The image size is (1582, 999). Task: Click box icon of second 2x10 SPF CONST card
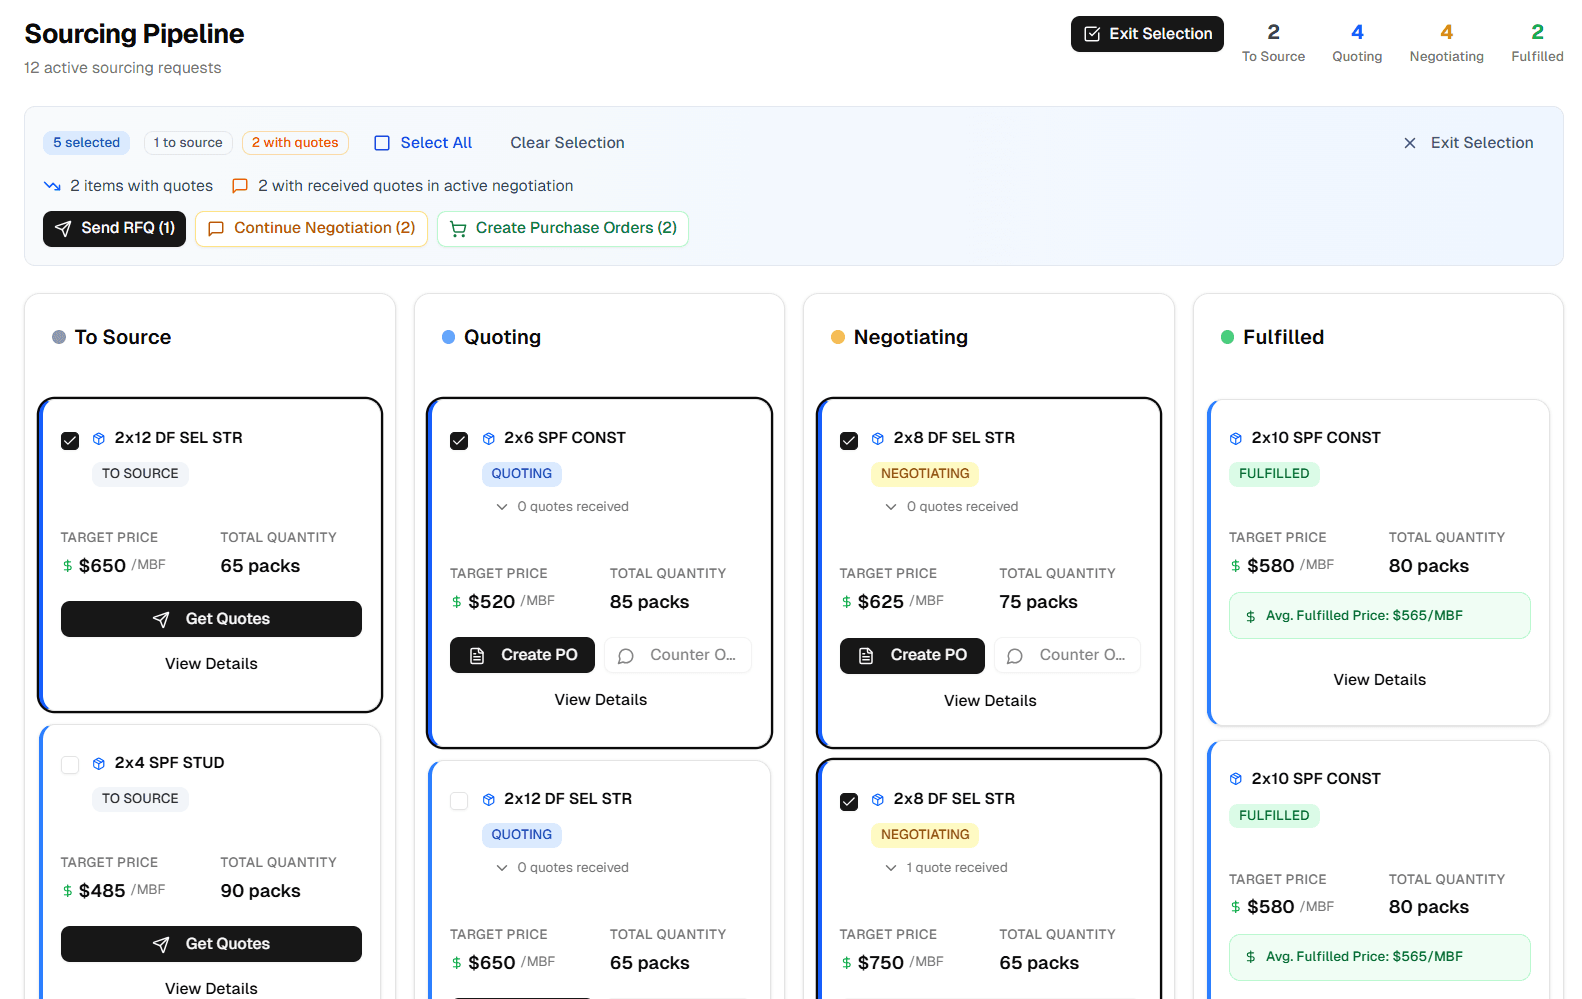(1236, 779)
